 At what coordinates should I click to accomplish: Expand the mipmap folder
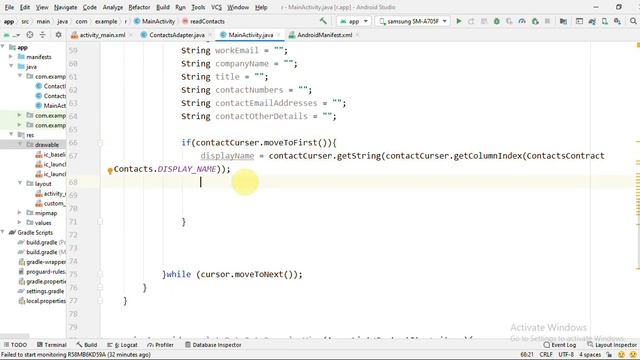point(20,213)
